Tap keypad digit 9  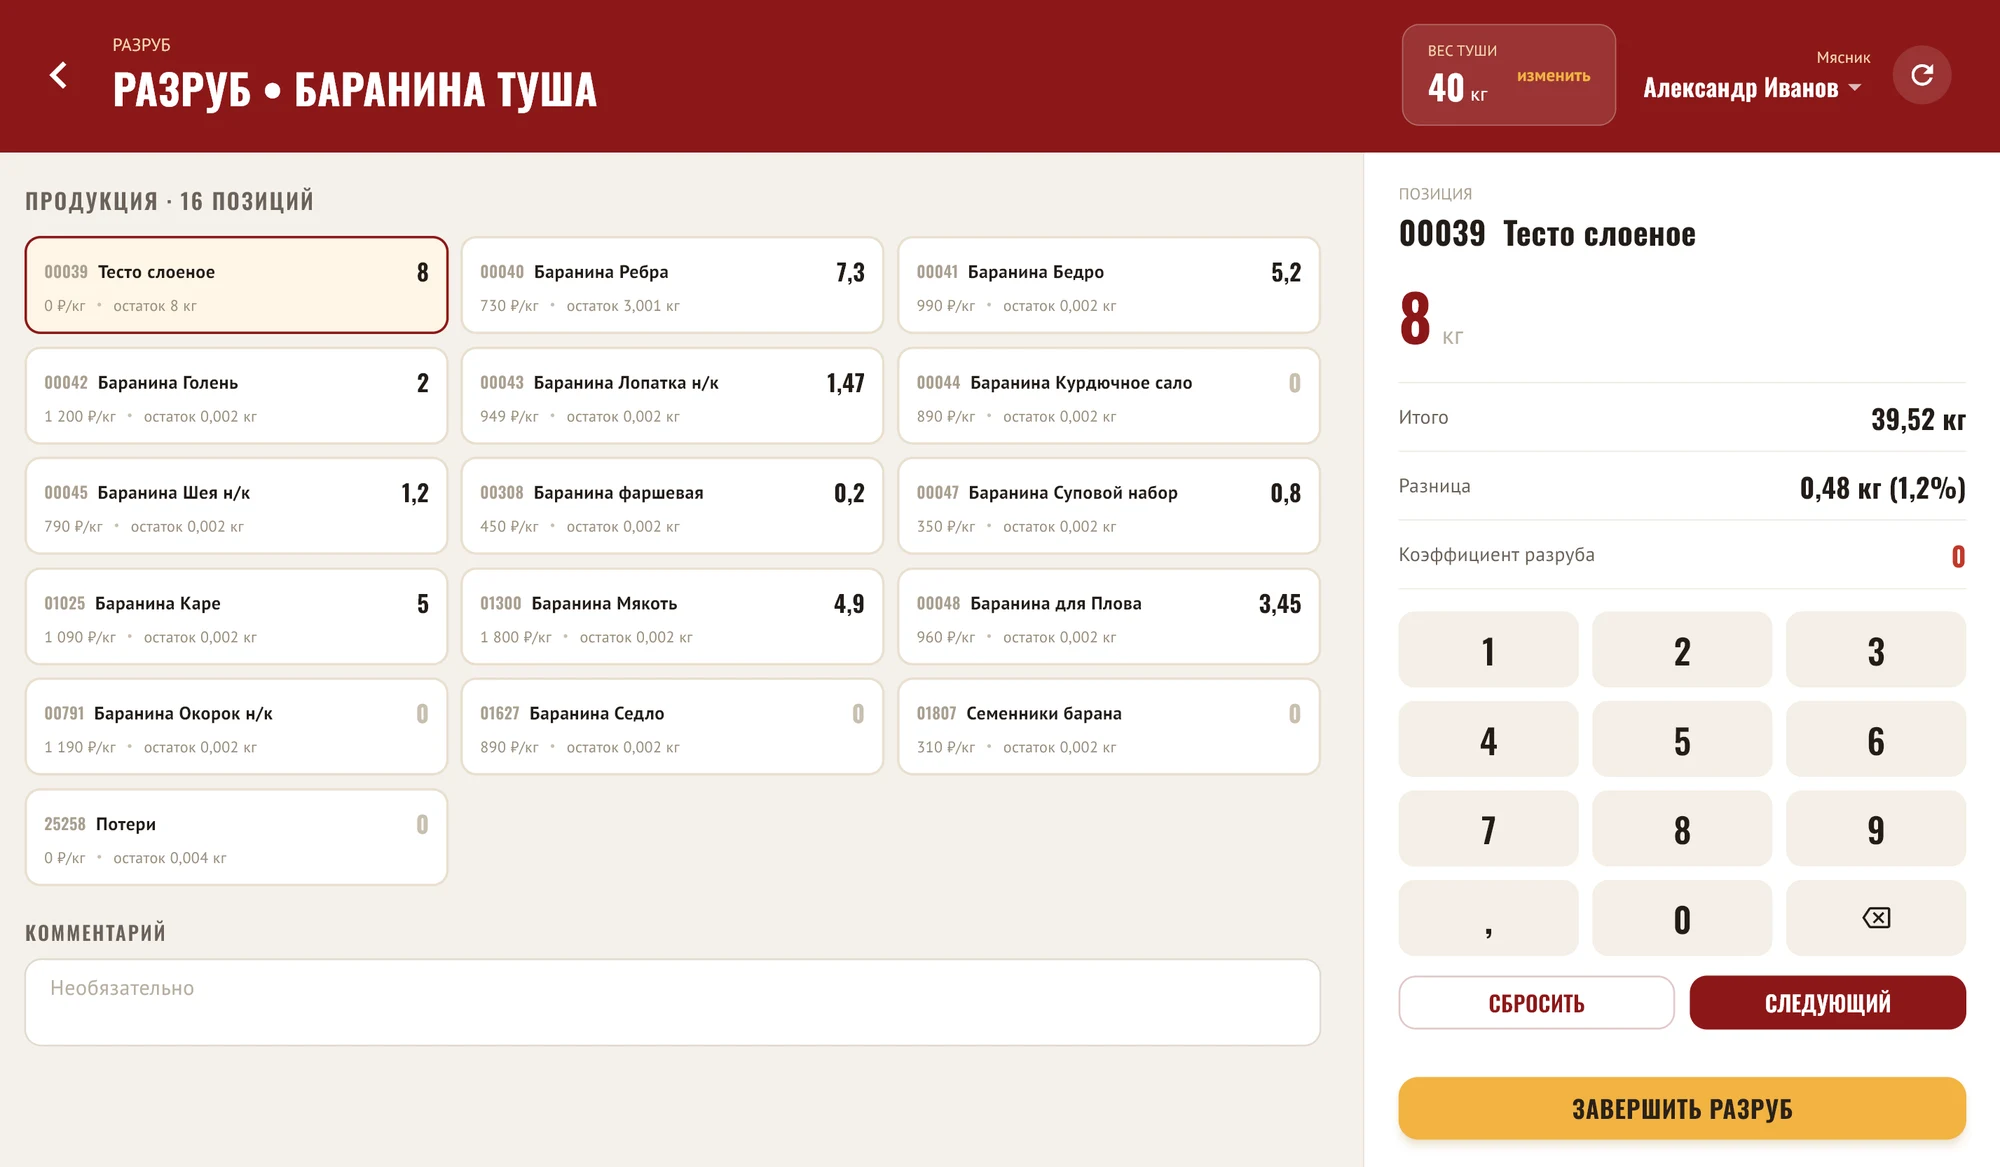click(1876, 829)
